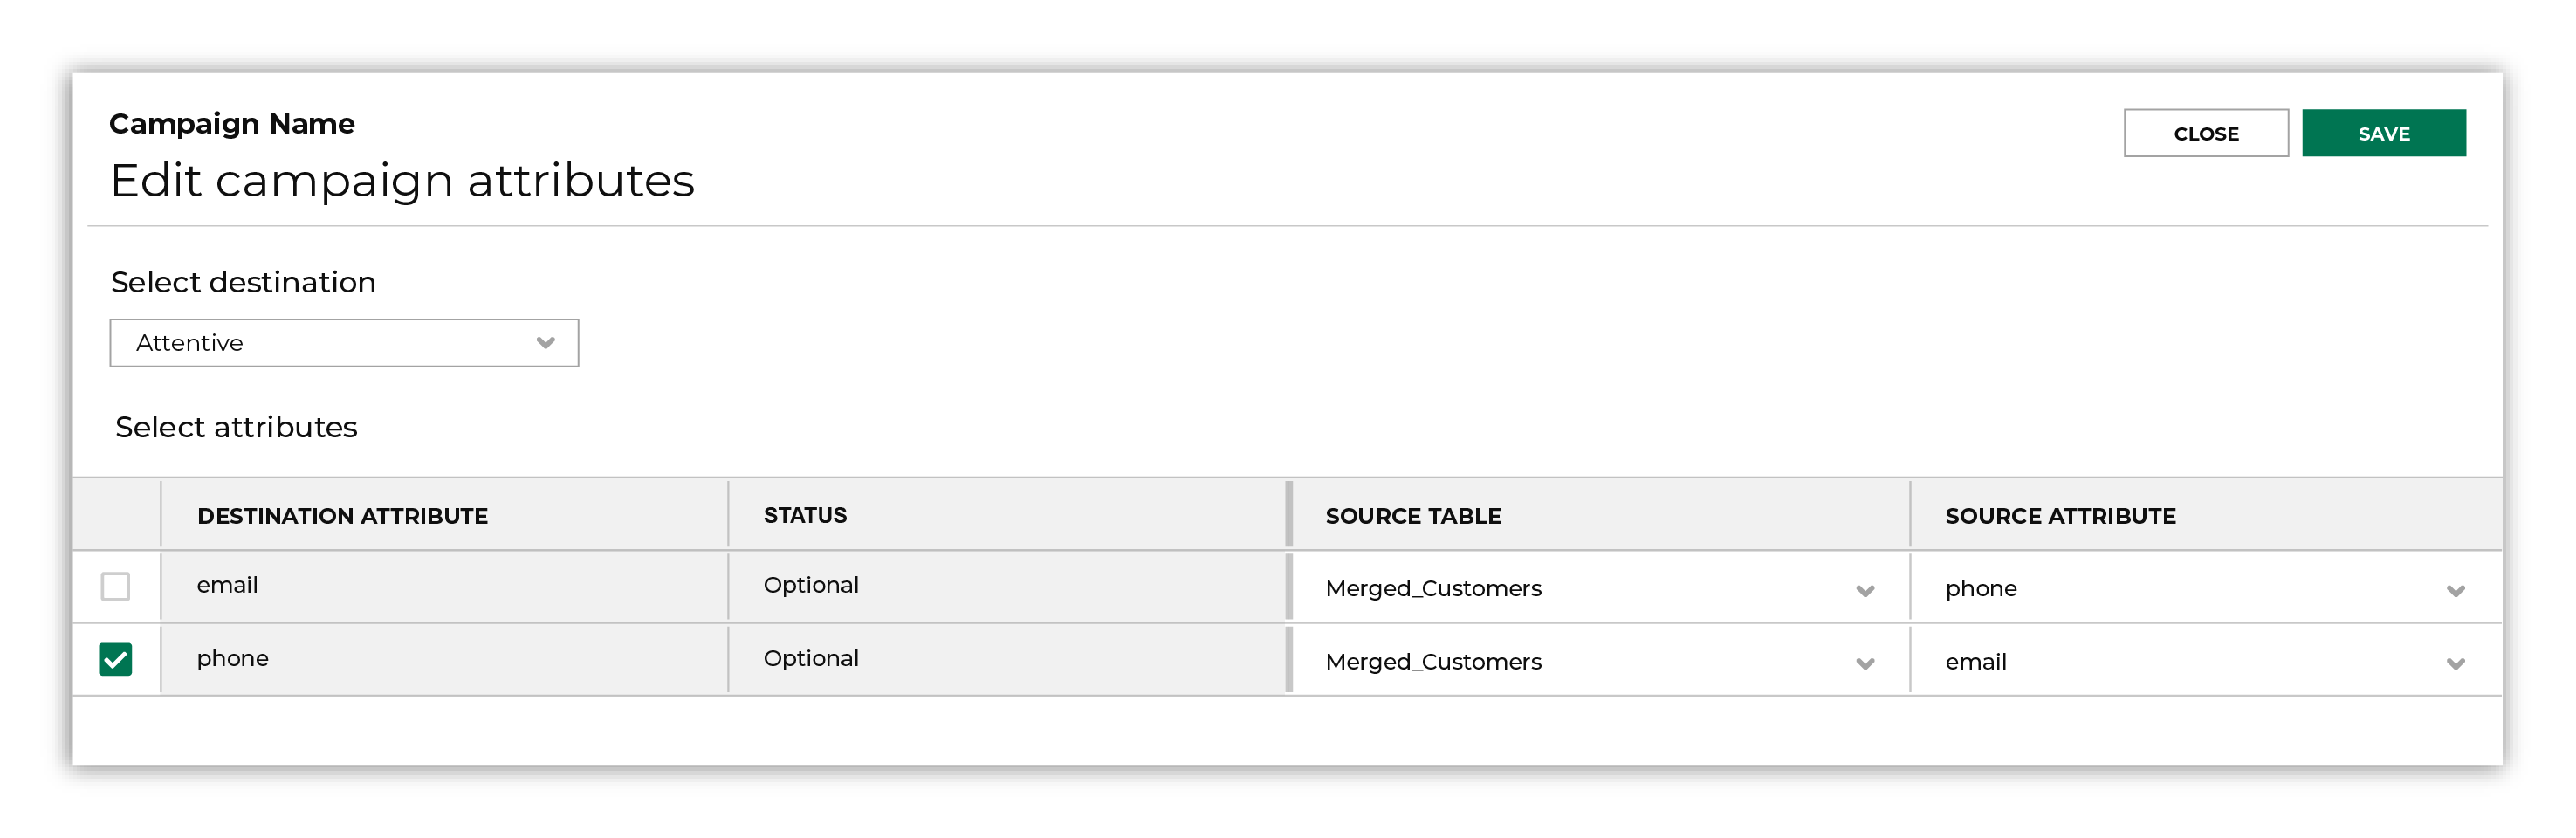This screenshot has width=2576, height=838.
Task: Click the CLOSE button
Action: tap(2206, 133)
